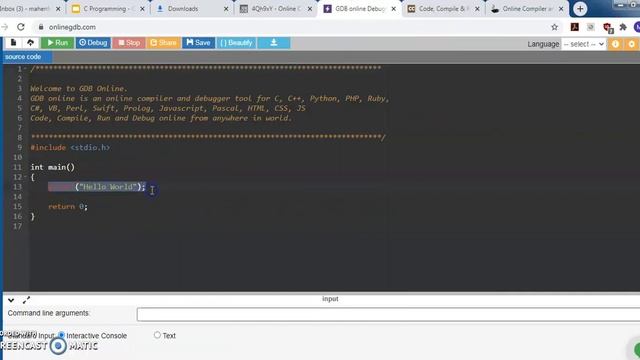Close the GDB online Debugger tab
Screen dimensions: 640x360
tap(393, 9)
